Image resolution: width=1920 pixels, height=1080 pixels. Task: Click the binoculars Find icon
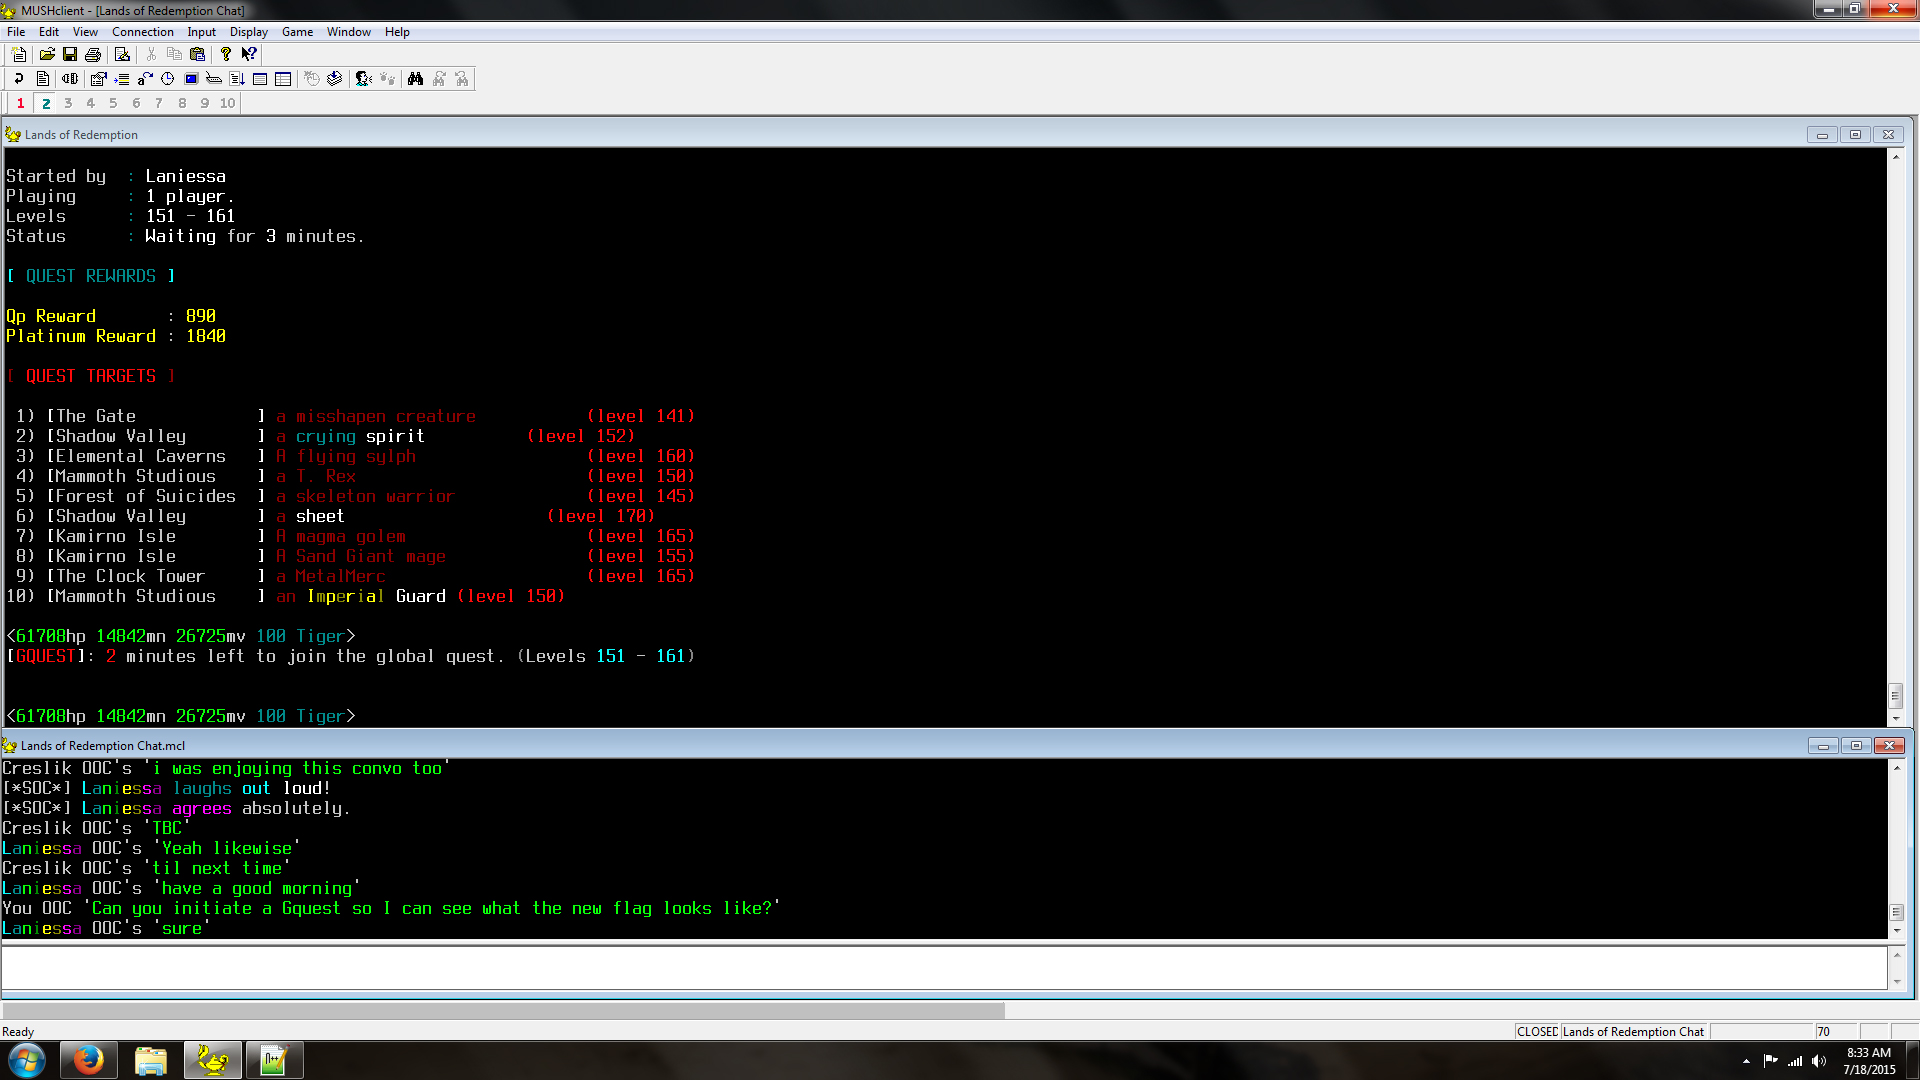pyautogui.click(x=415, y=79)
